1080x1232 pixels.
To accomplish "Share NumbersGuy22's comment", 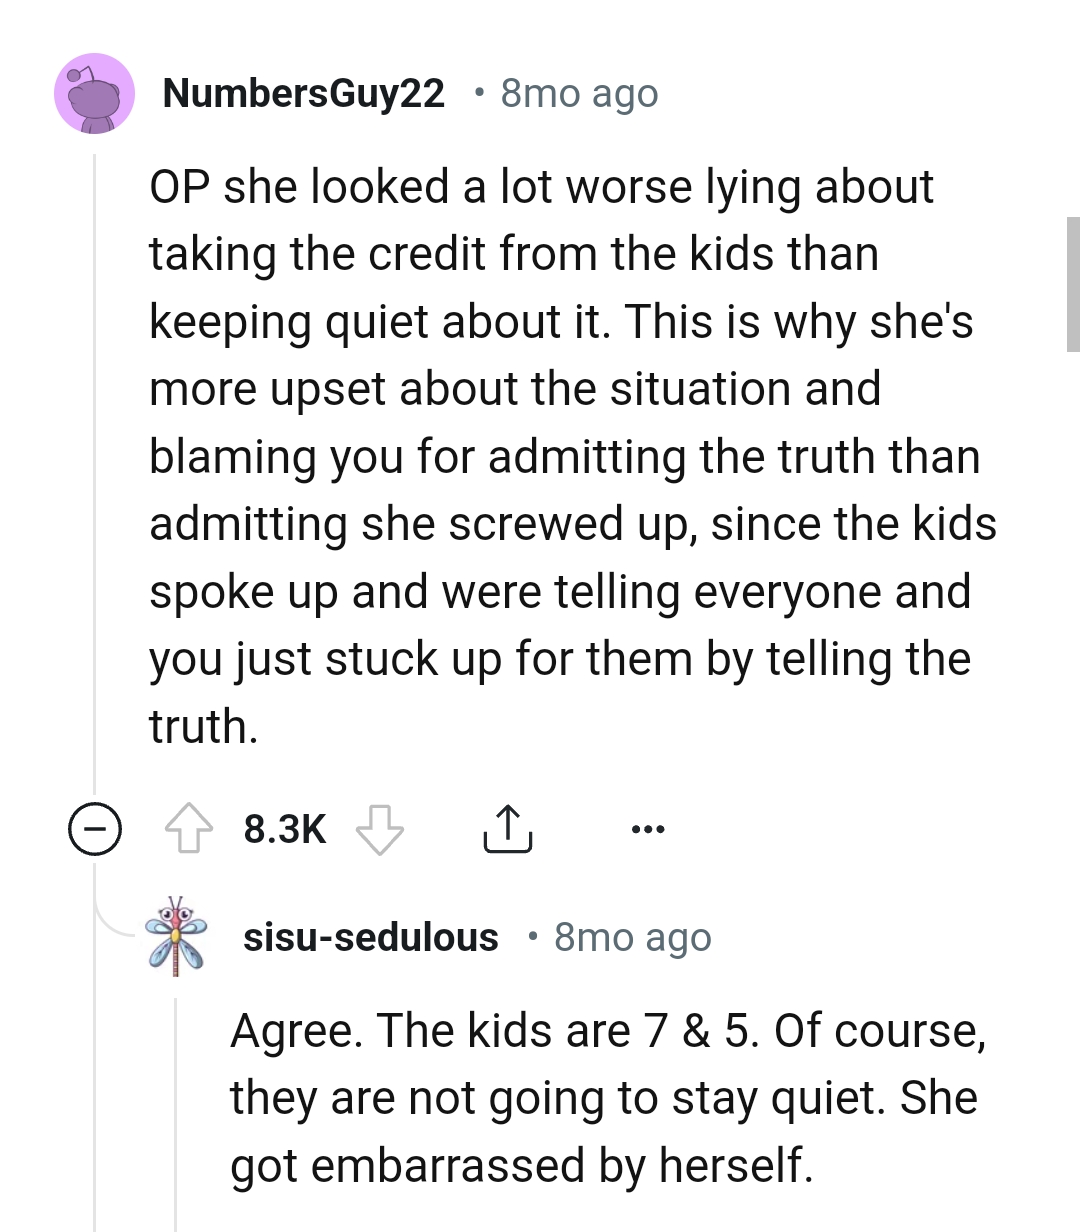I will (x=507, y=829).
